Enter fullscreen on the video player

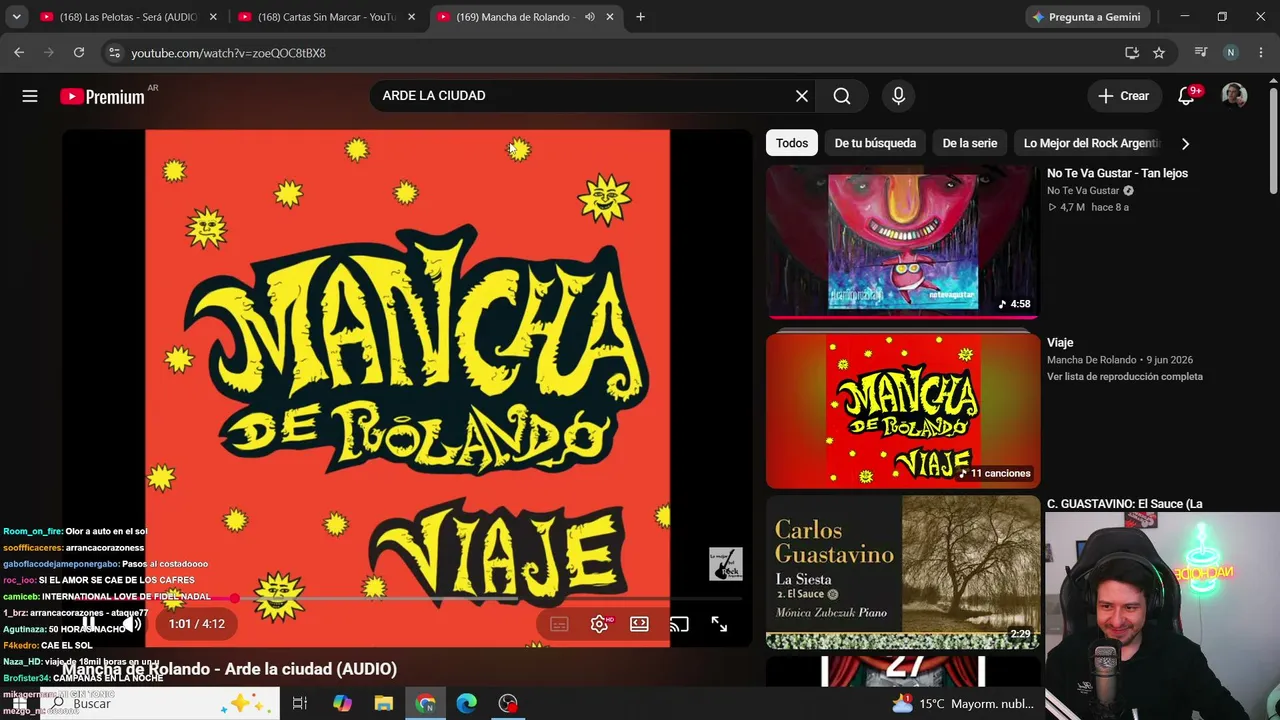click(719, 624)
